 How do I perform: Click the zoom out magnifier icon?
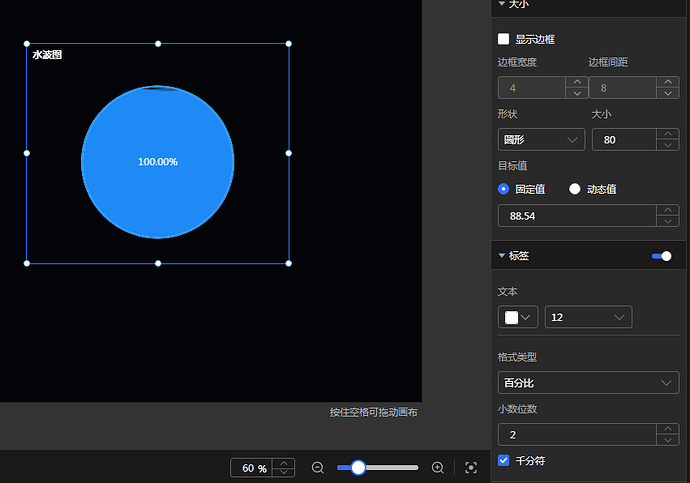[x=318, y=468]
